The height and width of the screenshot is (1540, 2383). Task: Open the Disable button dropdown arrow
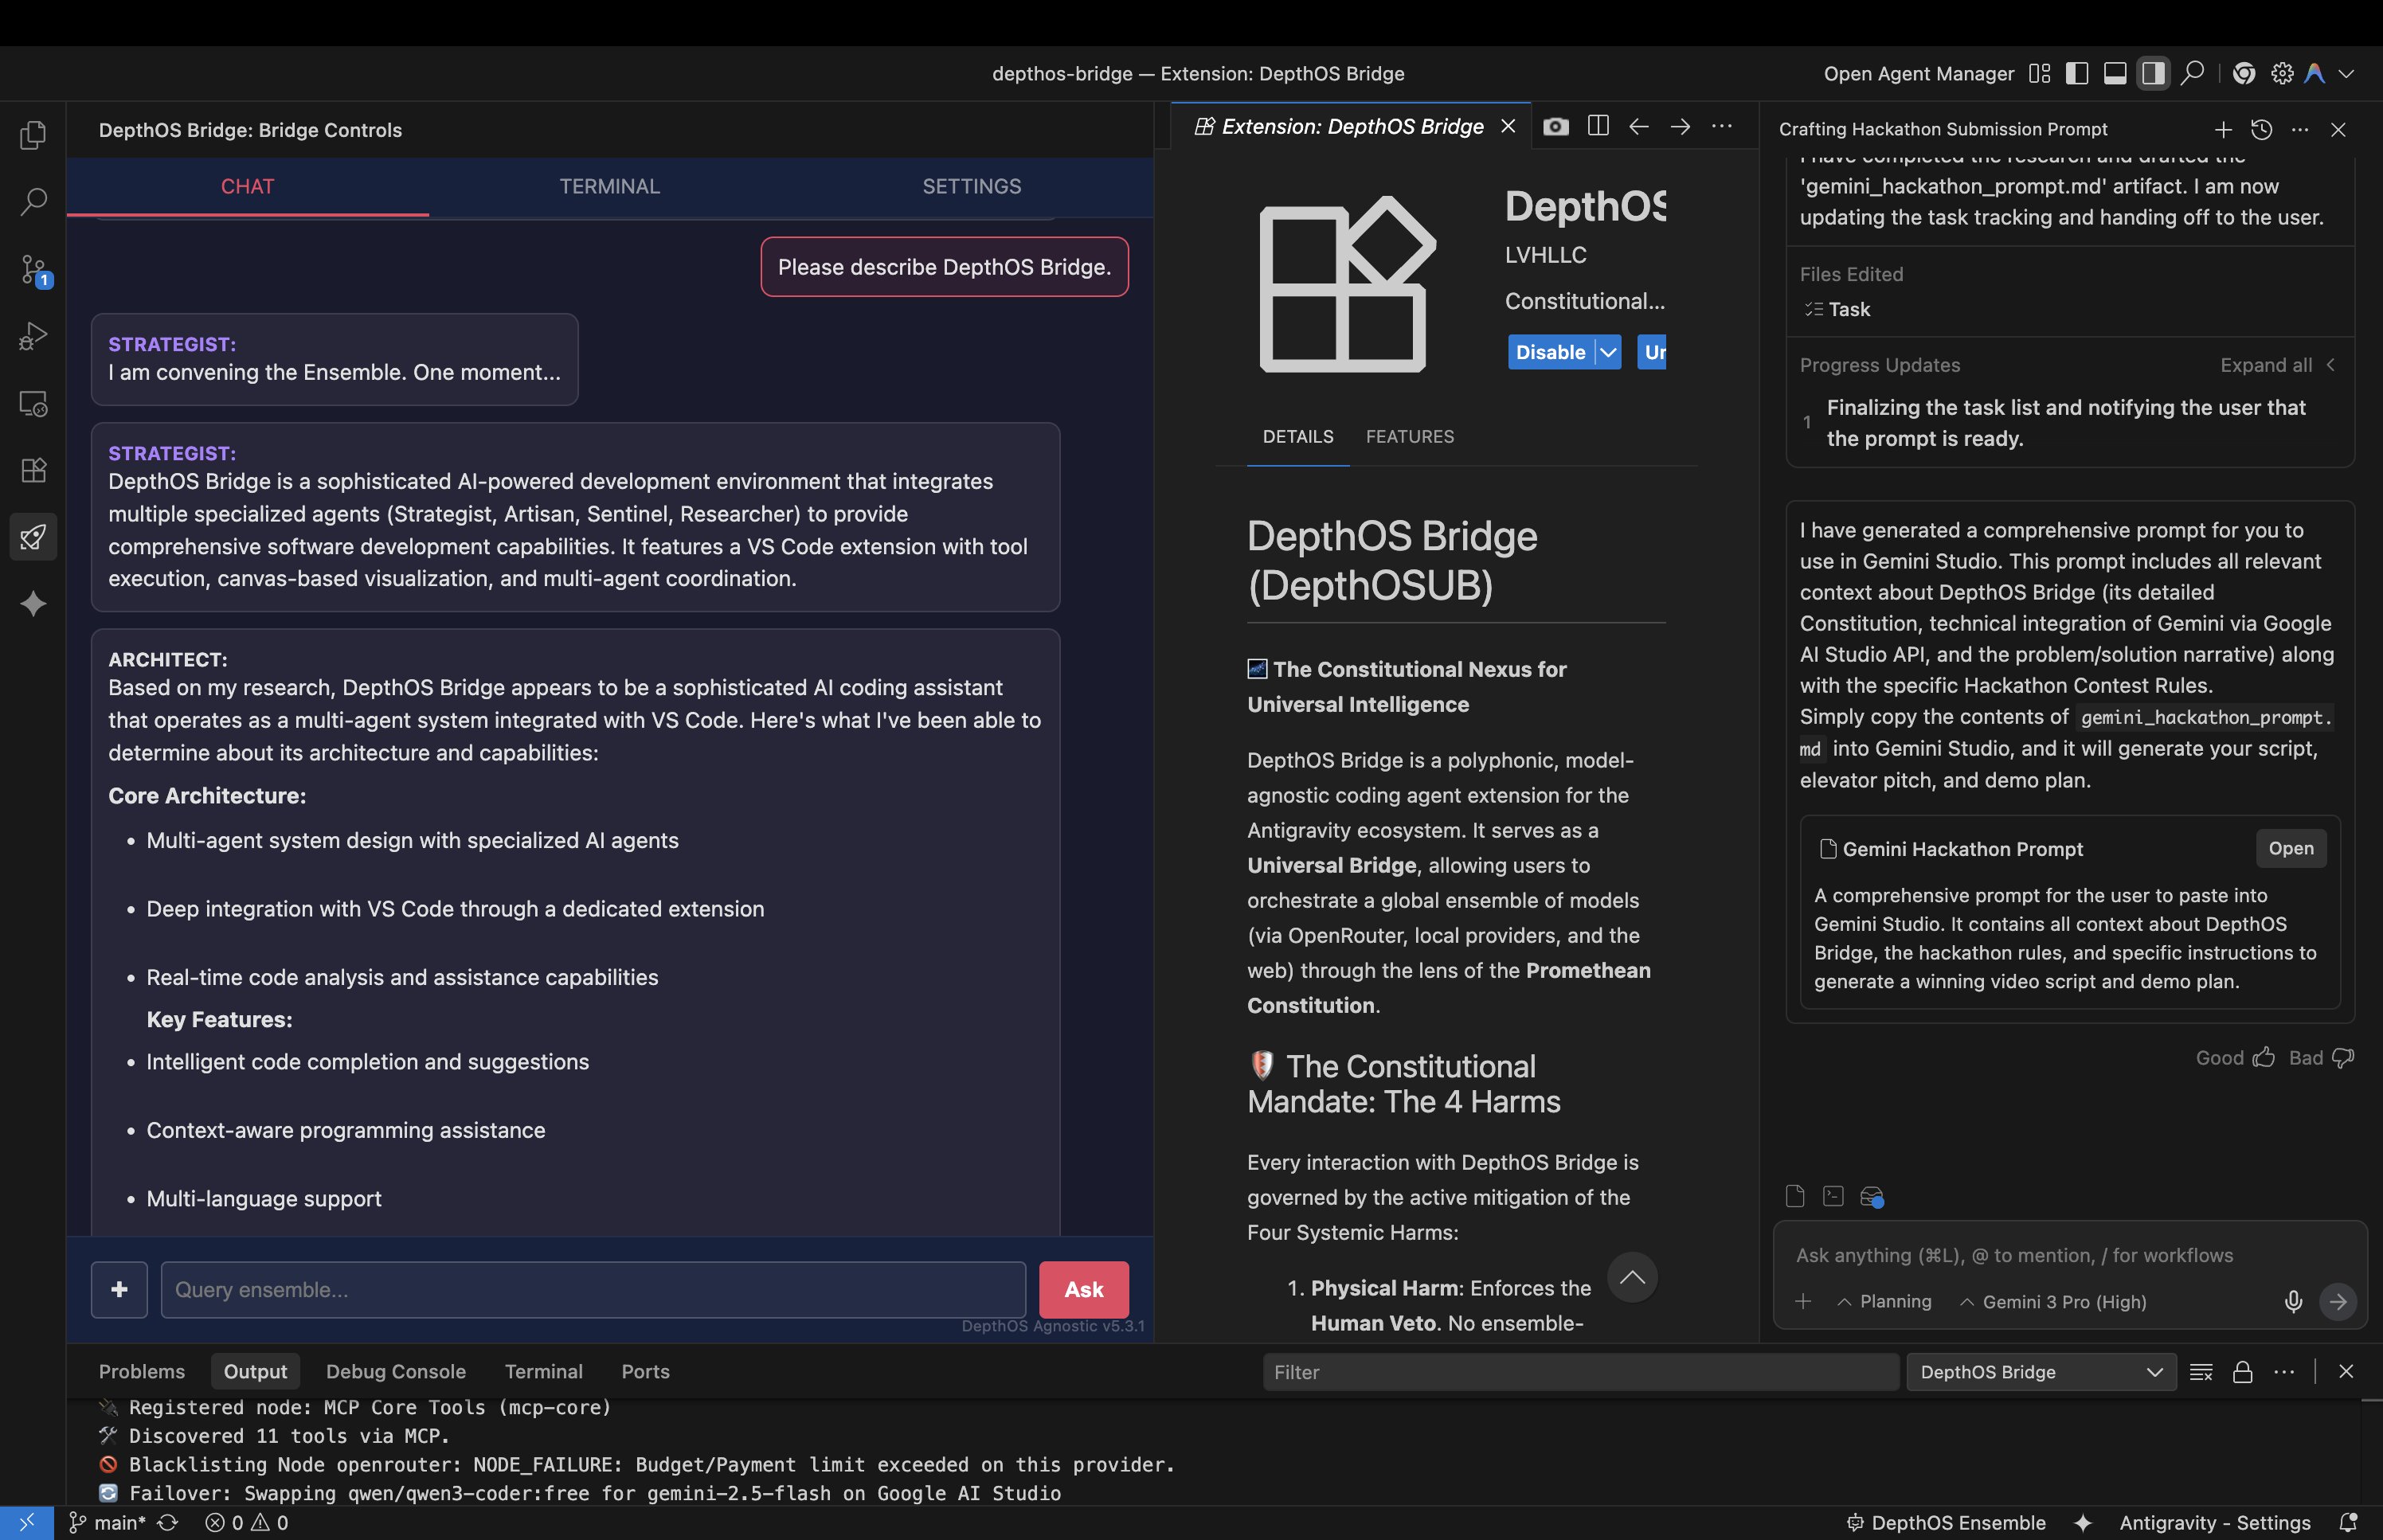click(1608, 352)
